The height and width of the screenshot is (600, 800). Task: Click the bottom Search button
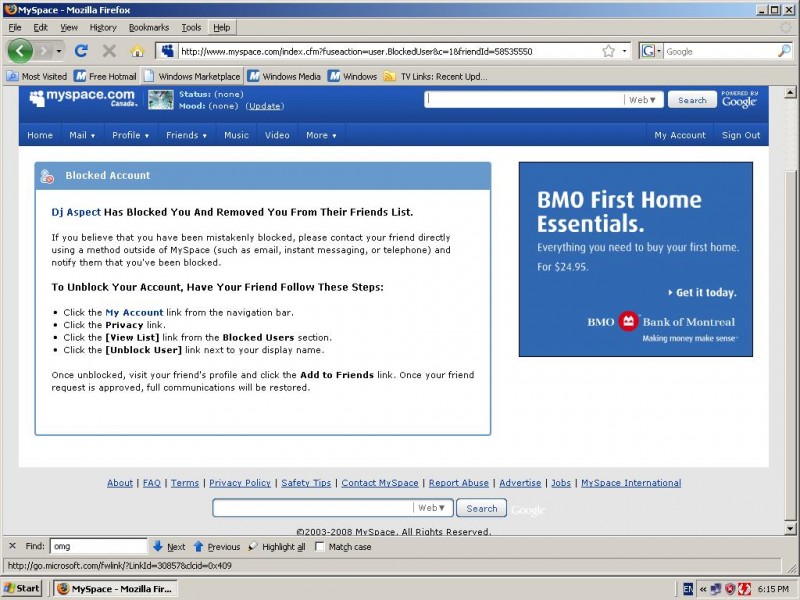click(x=481, y=508)
